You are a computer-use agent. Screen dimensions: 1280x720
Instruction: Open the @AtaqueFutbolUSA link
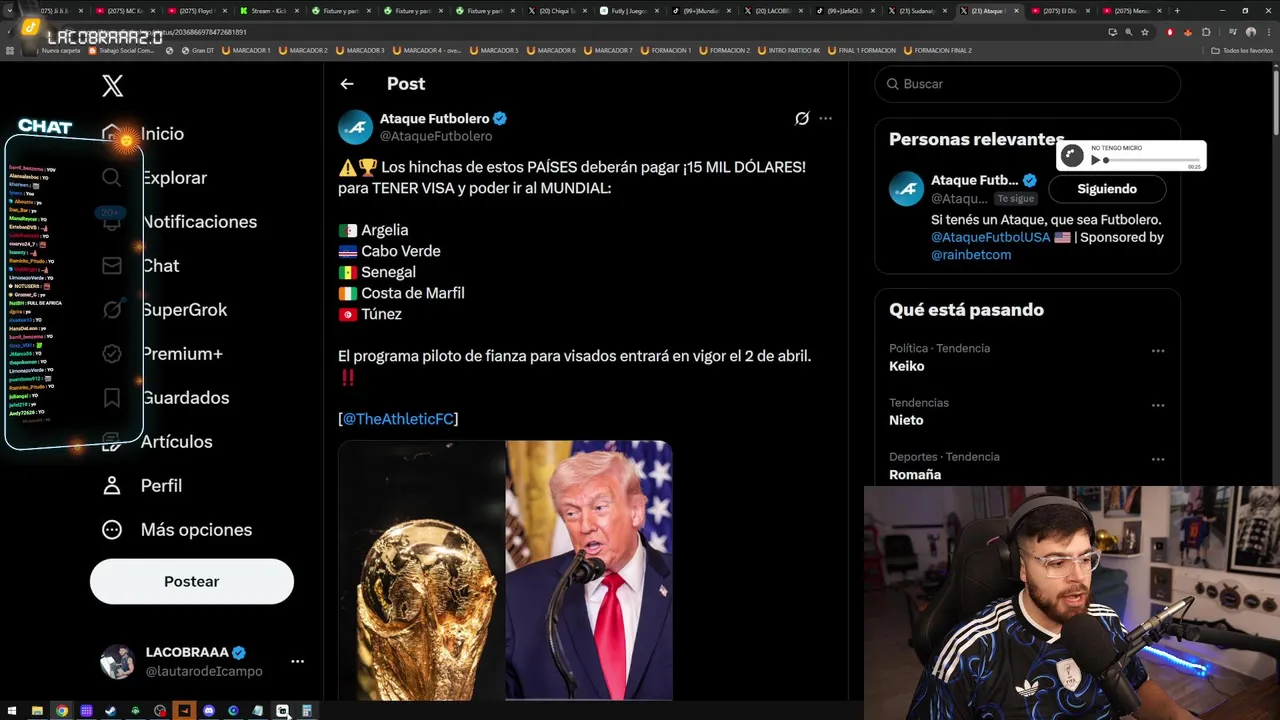click(989, 237)
